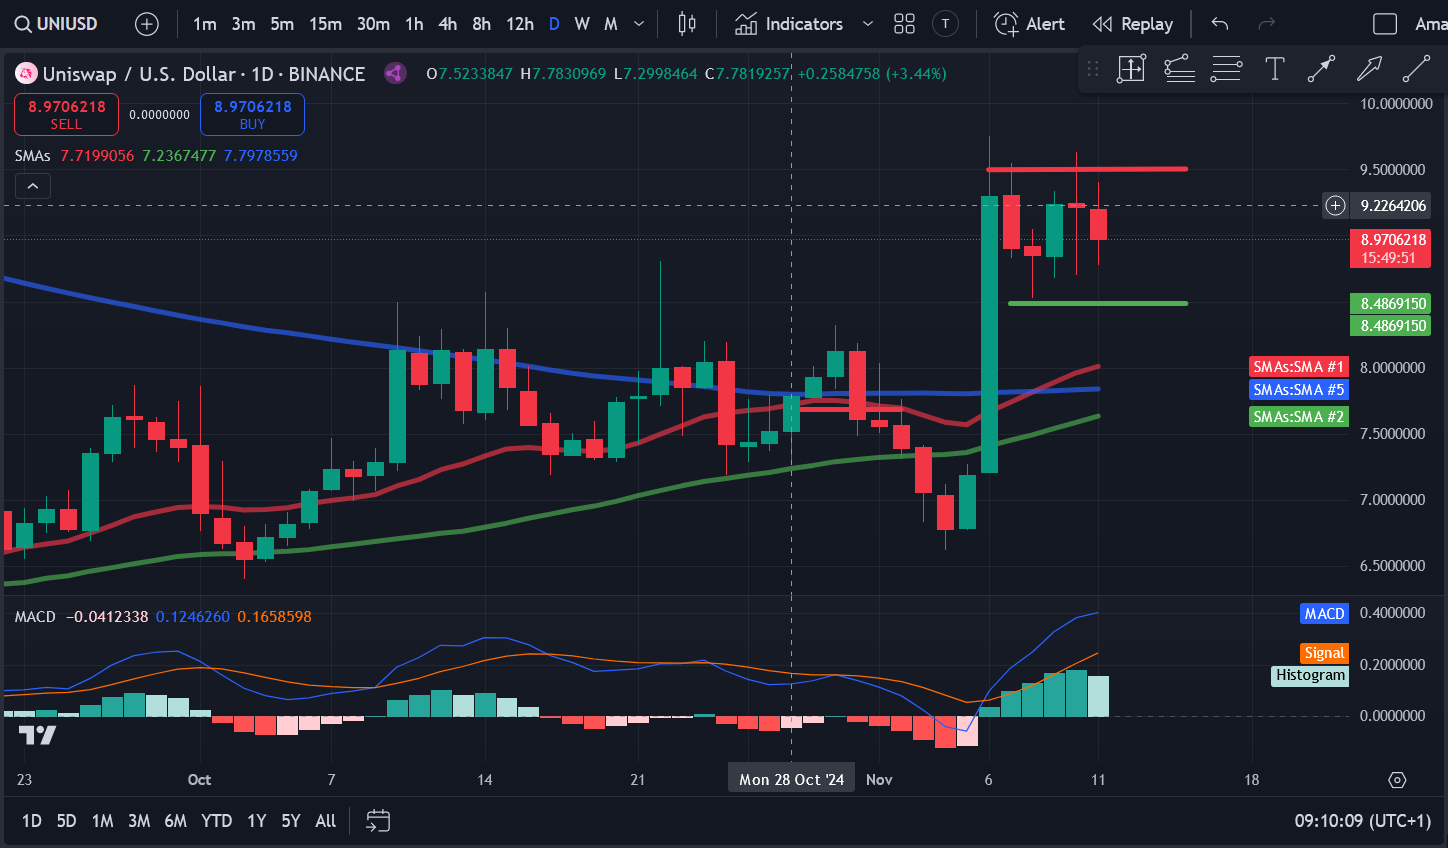Viewport: 1448px width, 848px height.
Task: Select the 3m timeframe
Action: click(x=243, y=24)
